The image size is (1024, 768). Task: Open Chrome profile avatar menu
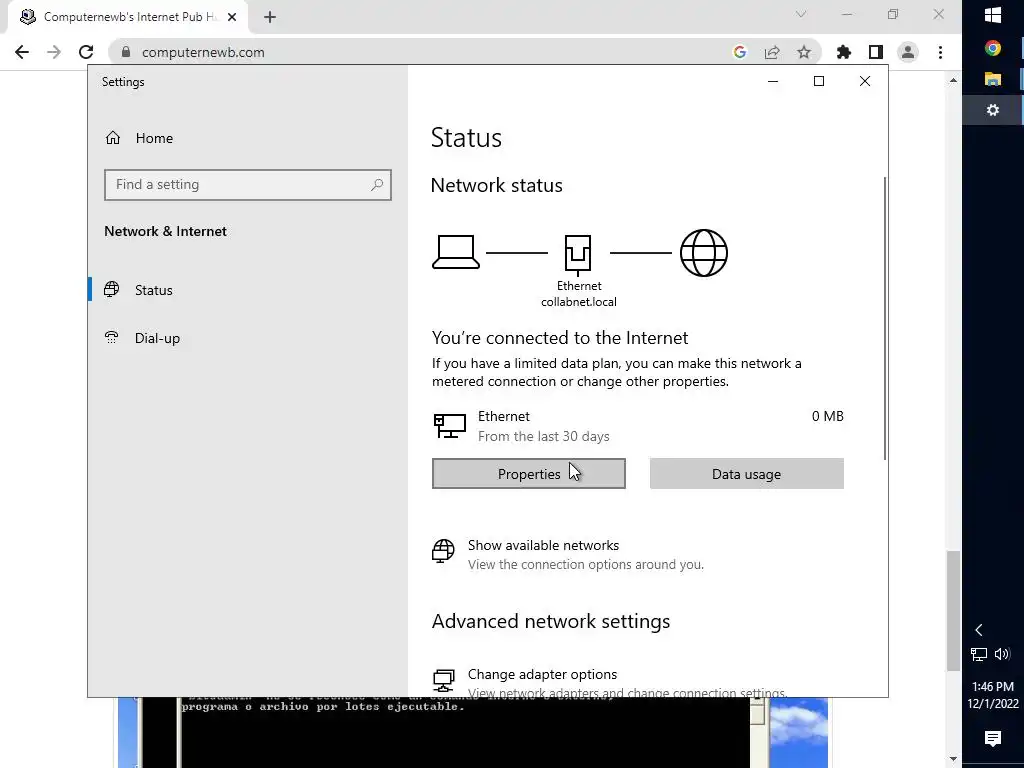tap(908, 52)
